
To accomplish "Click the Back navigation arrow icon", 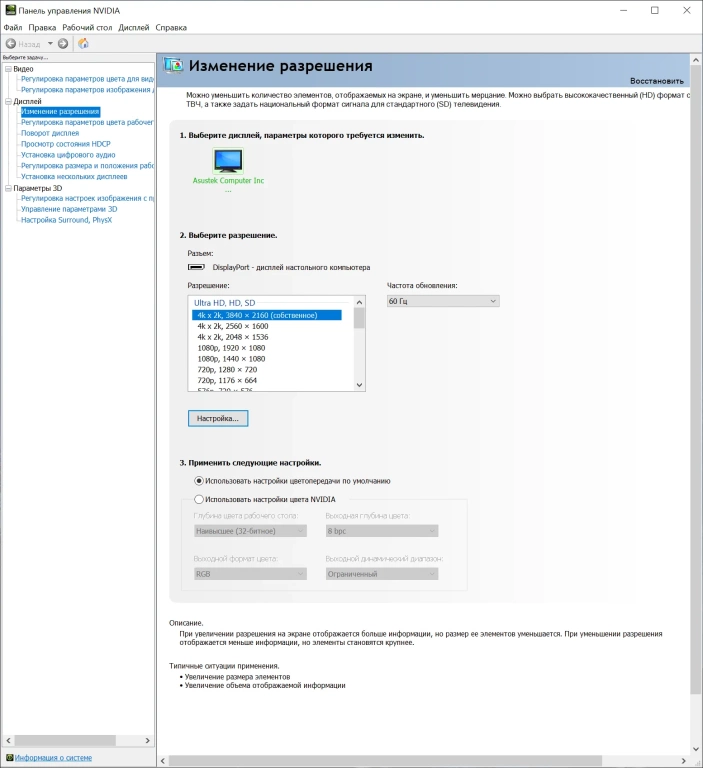I will (x=11, y=44).
